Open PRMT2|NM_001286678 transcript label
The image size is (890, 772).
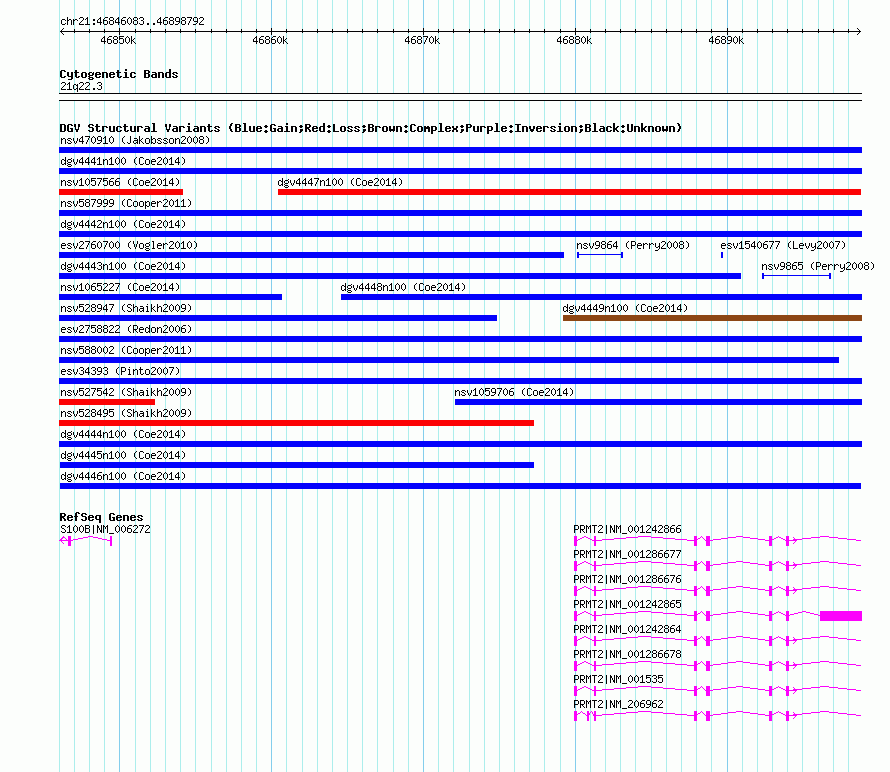point(627,654)
